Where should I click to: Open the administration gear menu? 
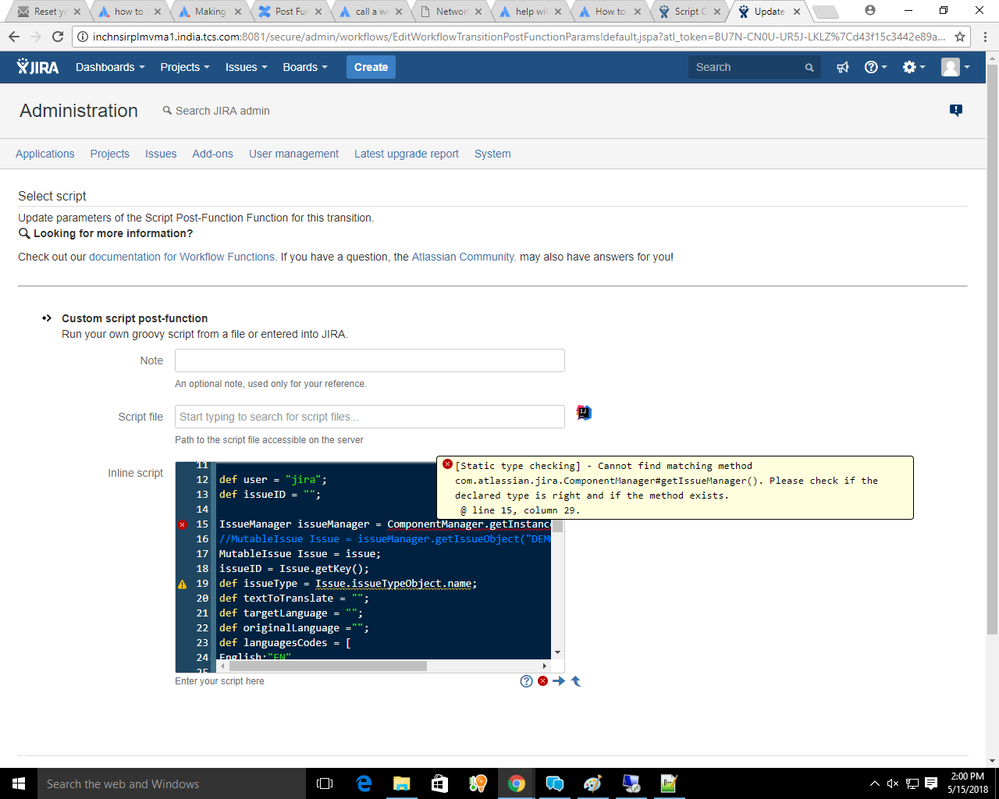pos(913,67)
